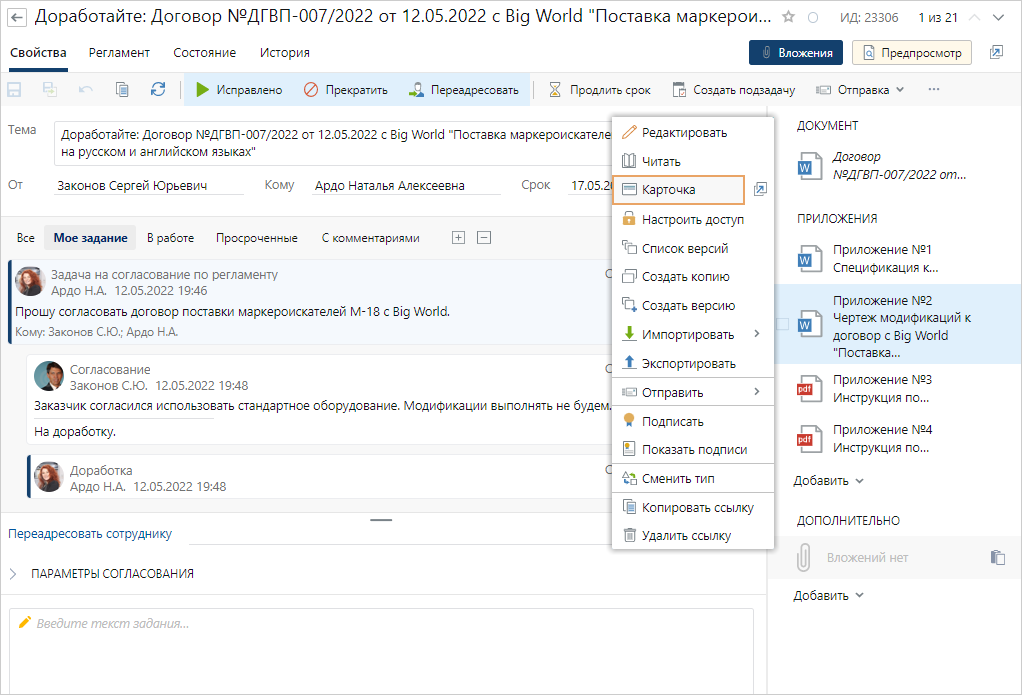Select Настроить доступ from context menu
The height and width of the screenshot is (695, 1022).
click(x=692, y=219)
